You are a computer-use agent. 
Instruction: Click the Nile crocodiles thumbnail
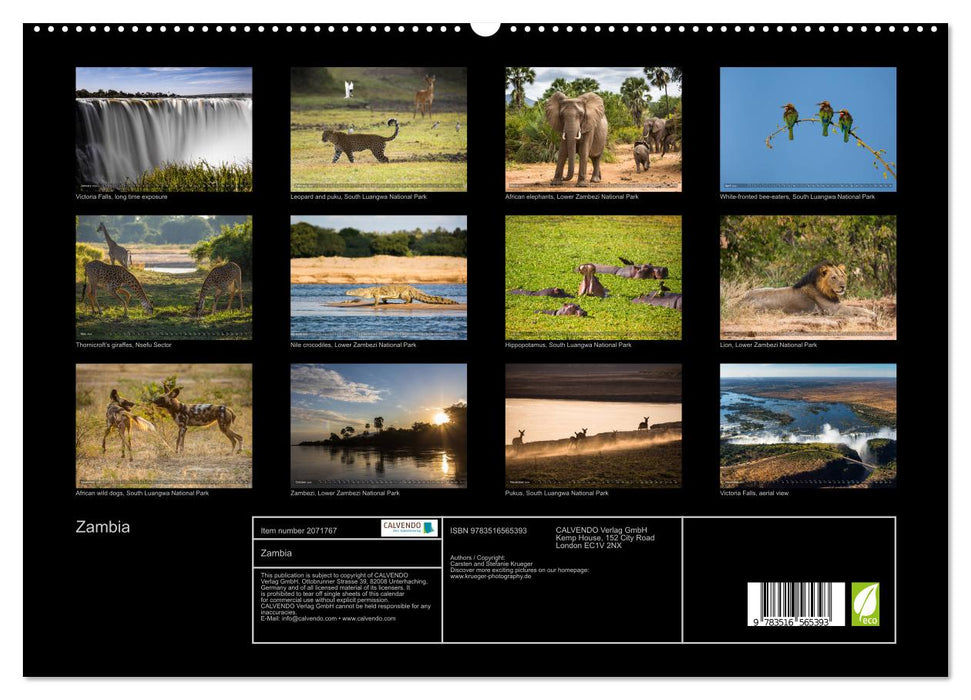point(377,276)
